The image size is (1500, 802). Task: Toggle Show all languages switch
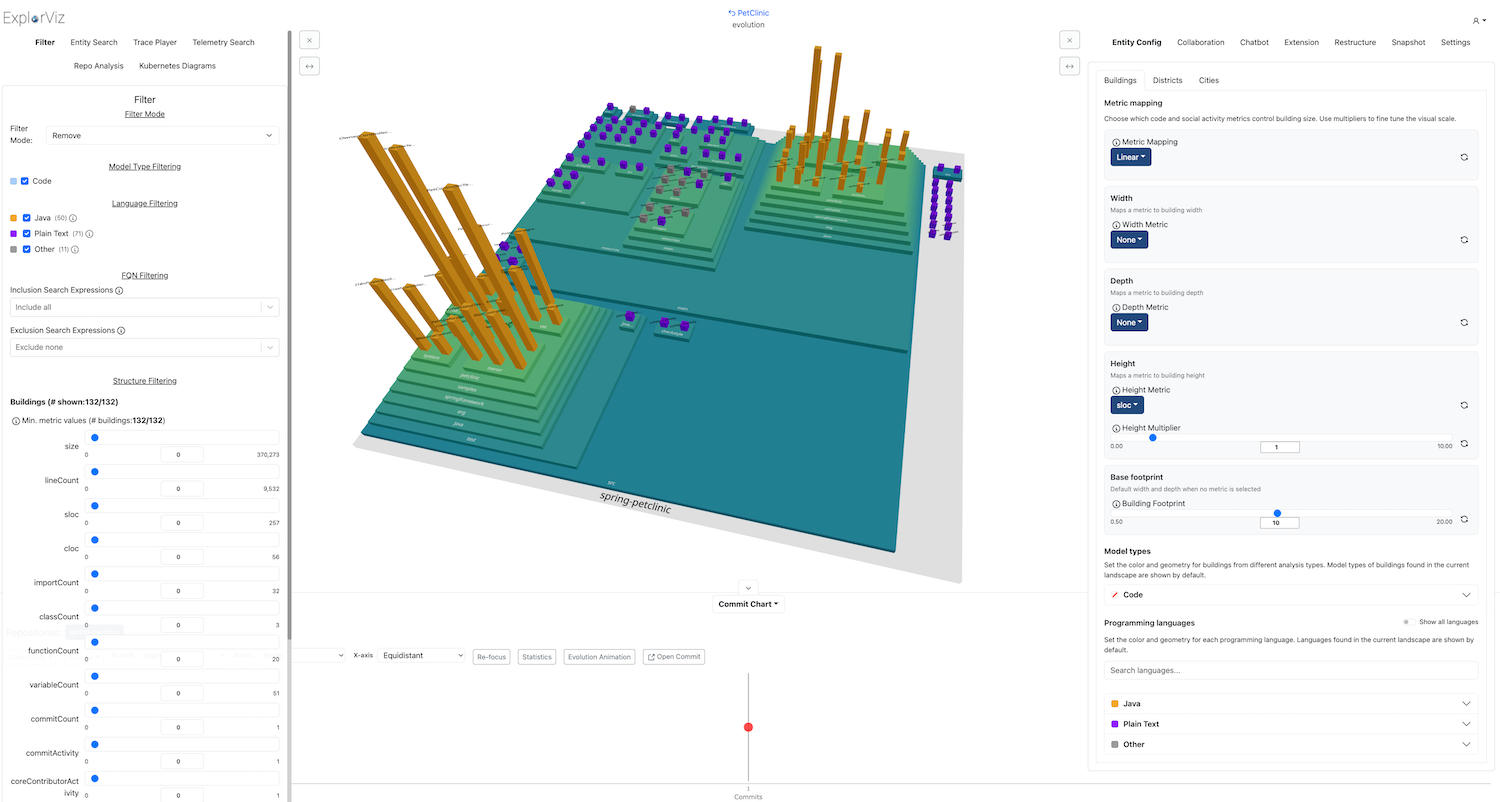coord(1407,622)
